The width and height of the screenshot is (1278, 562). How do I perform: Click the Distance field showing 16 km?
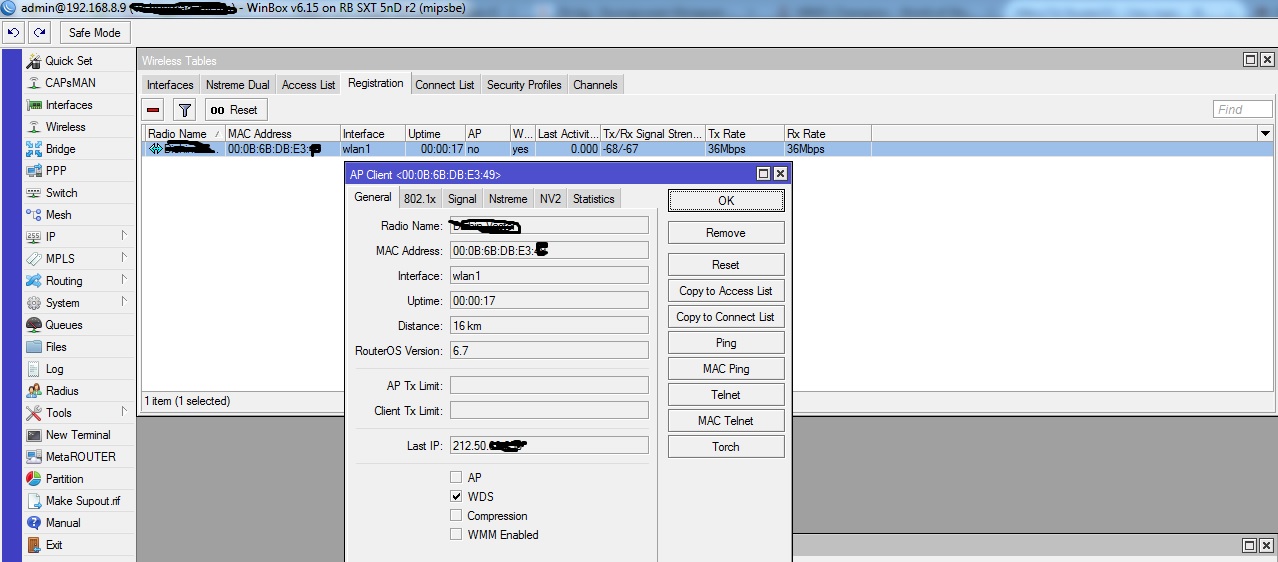[x=549, y=326]
